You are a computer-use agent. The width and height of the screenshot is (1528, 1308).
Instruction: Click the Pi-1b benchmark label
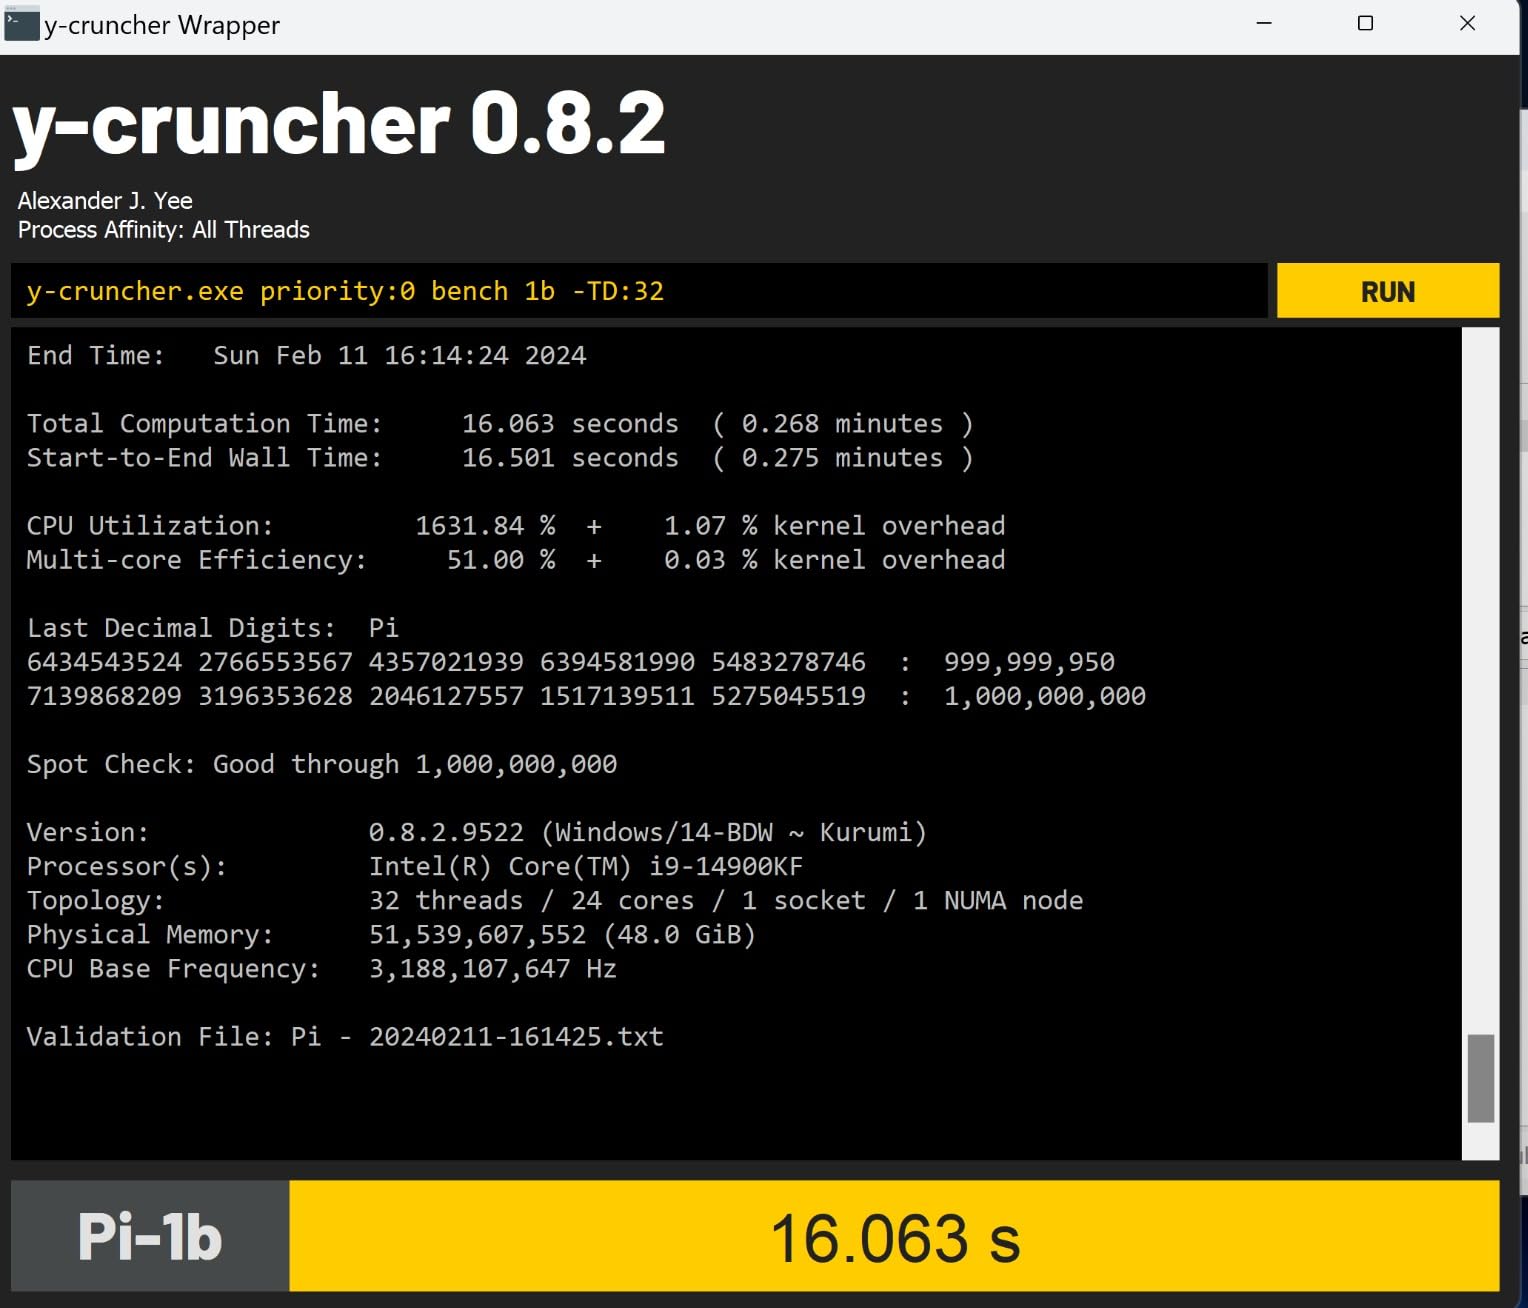150,1236
